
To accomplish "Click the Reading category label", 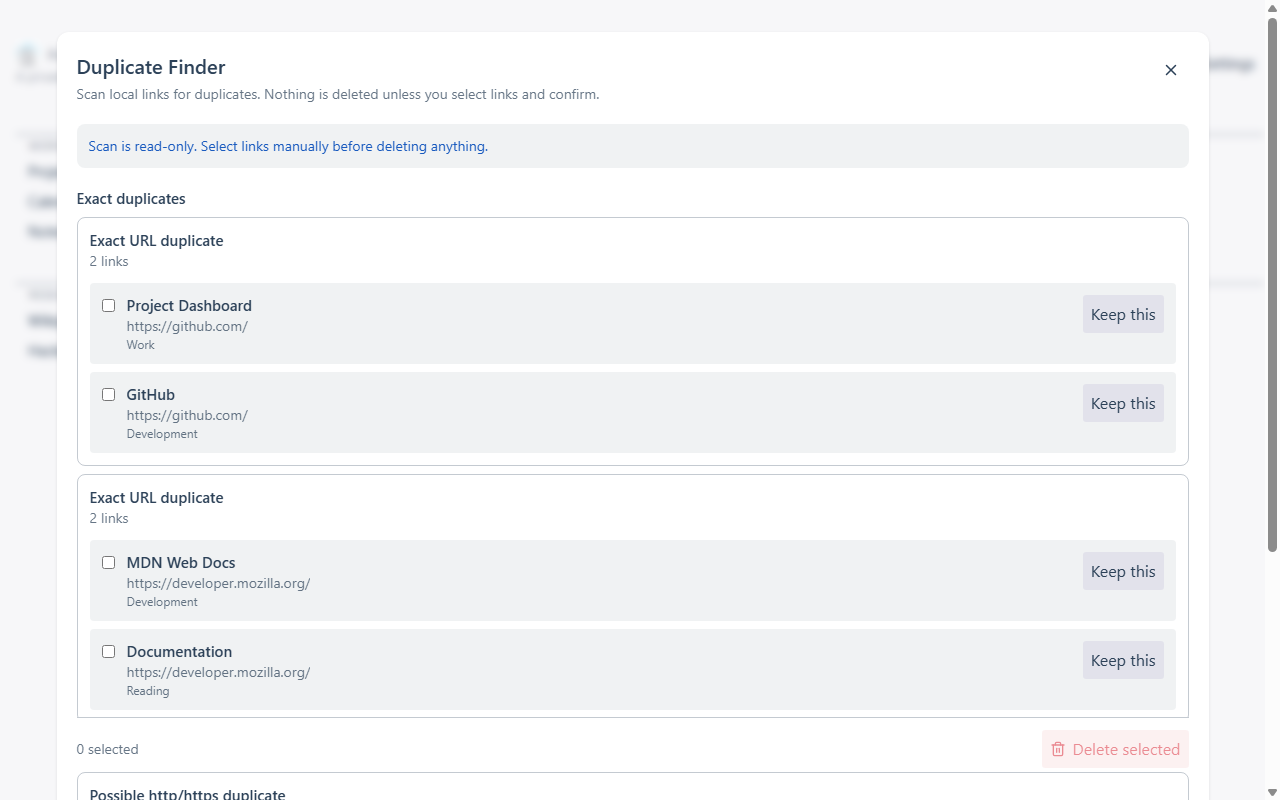I will [148, 691].
